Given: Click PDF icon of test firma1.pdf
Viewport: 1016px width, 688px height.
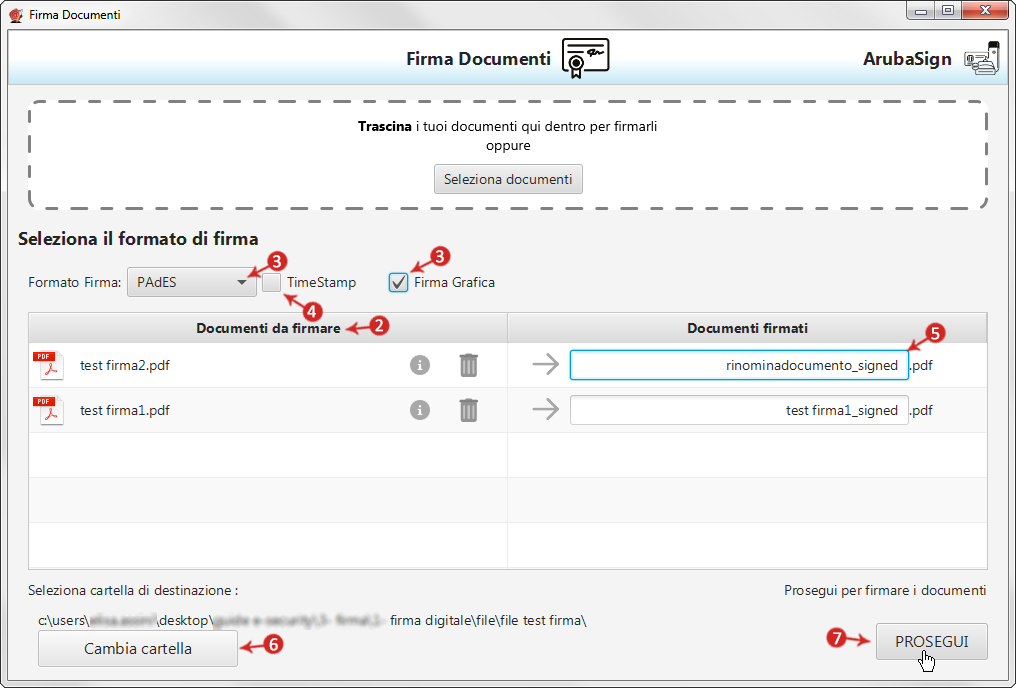Looking at the screenshot, I should pyautogui.click(x=48, y=410).
